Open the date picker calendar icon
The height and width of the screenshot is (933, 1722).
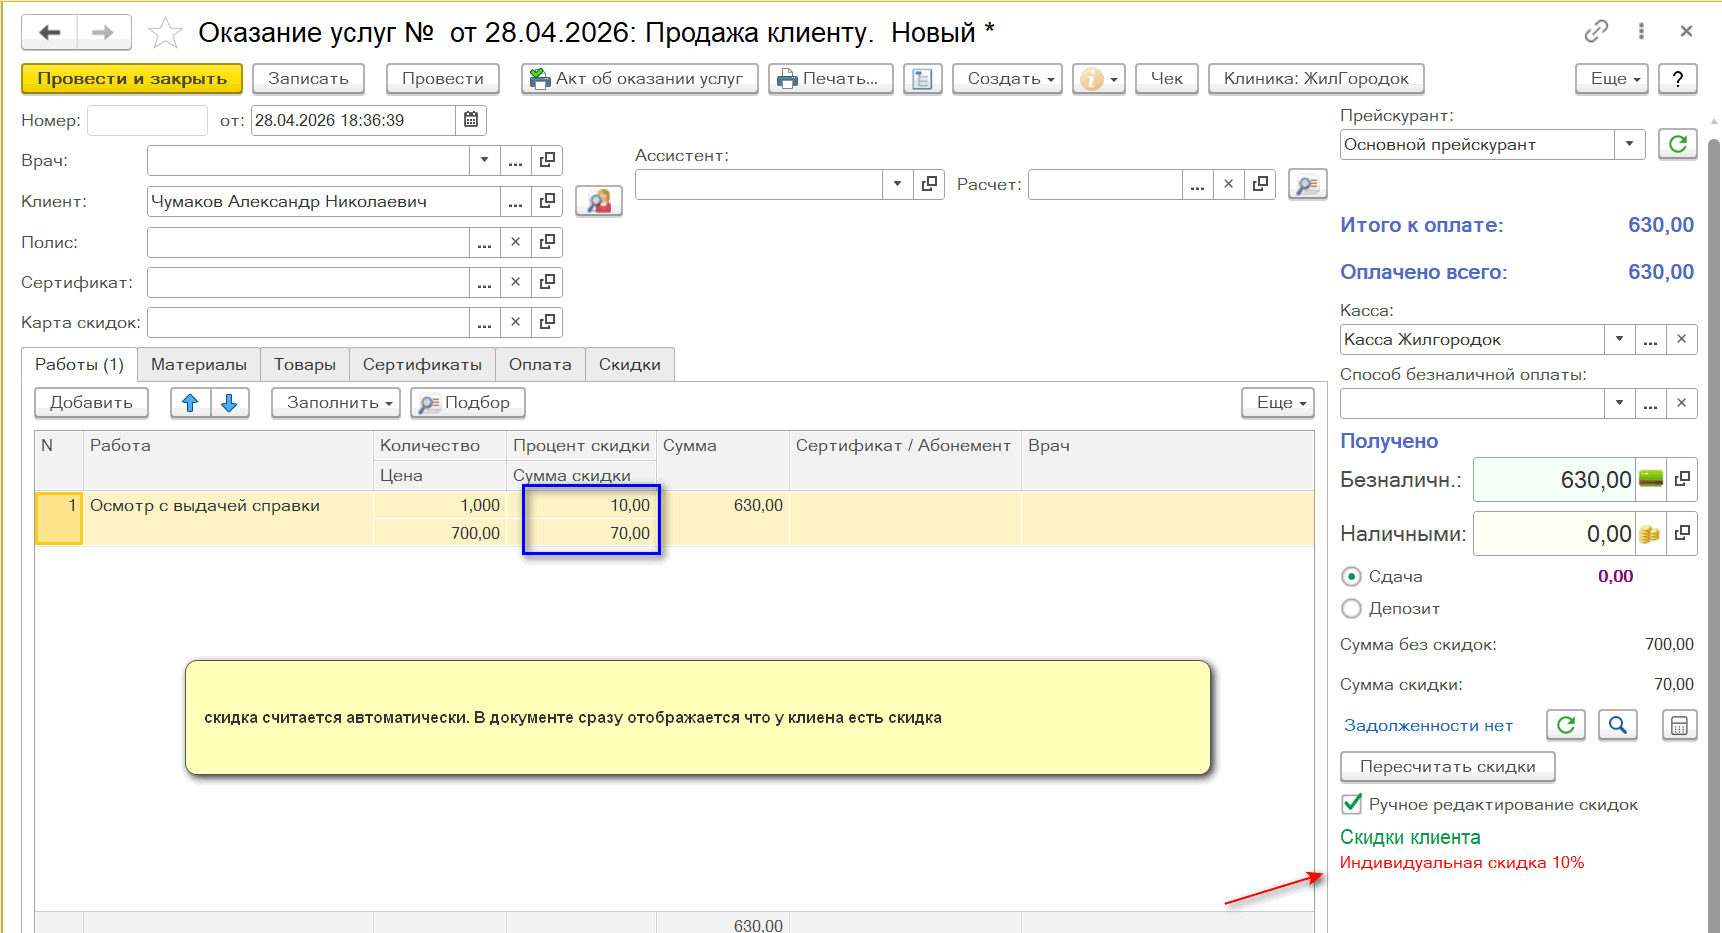tap(471, 120)
